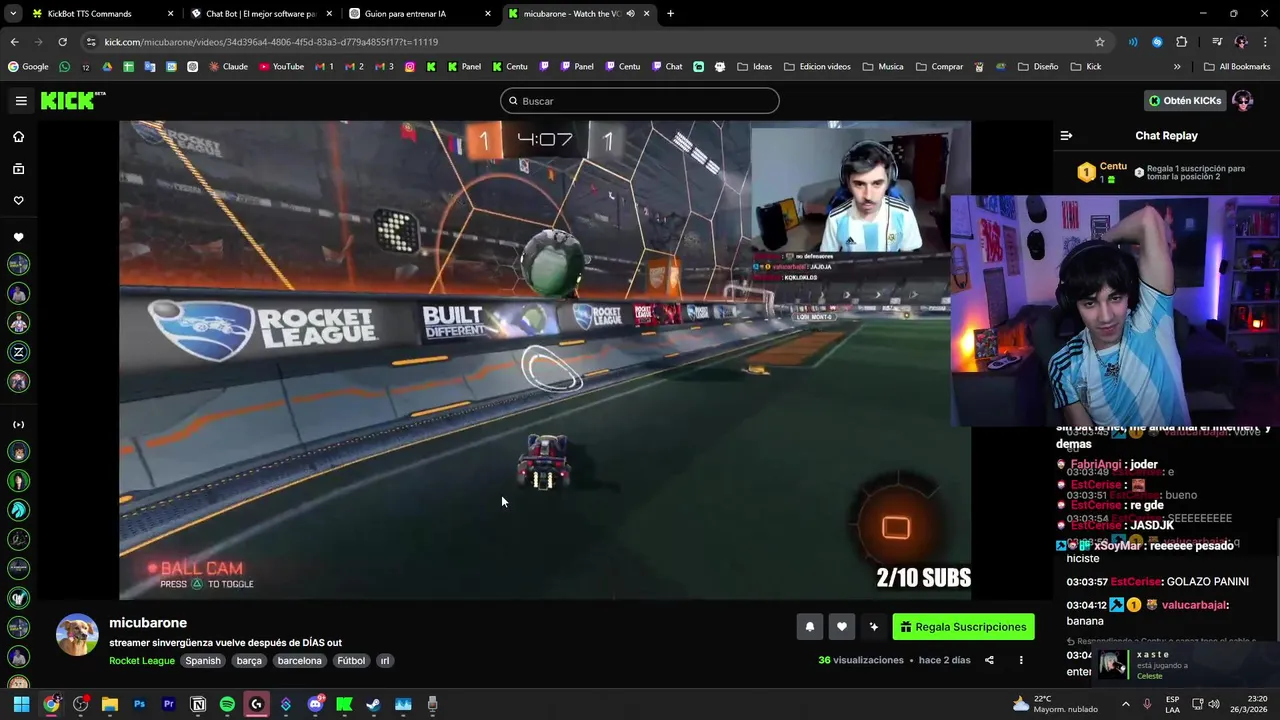
Task: Bookmark this page with star
Action: point(1100,42)
